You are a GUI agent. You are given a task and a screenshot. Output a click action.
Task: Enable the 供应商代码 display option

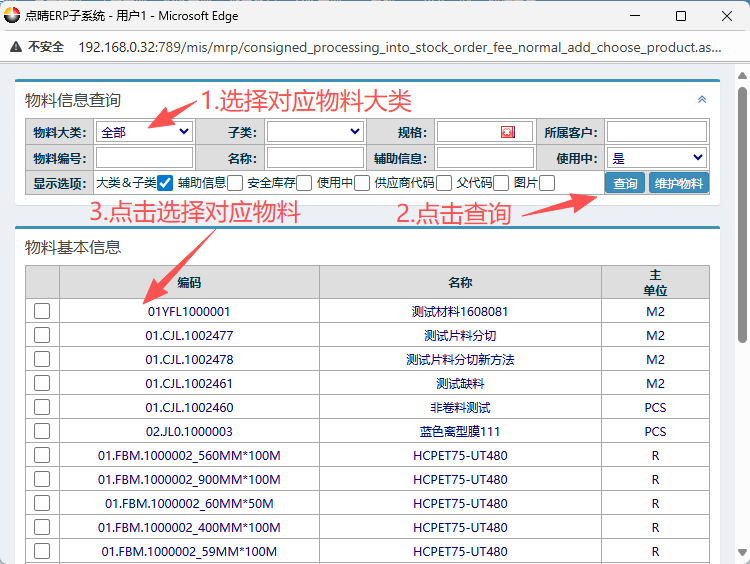point(444,183)
